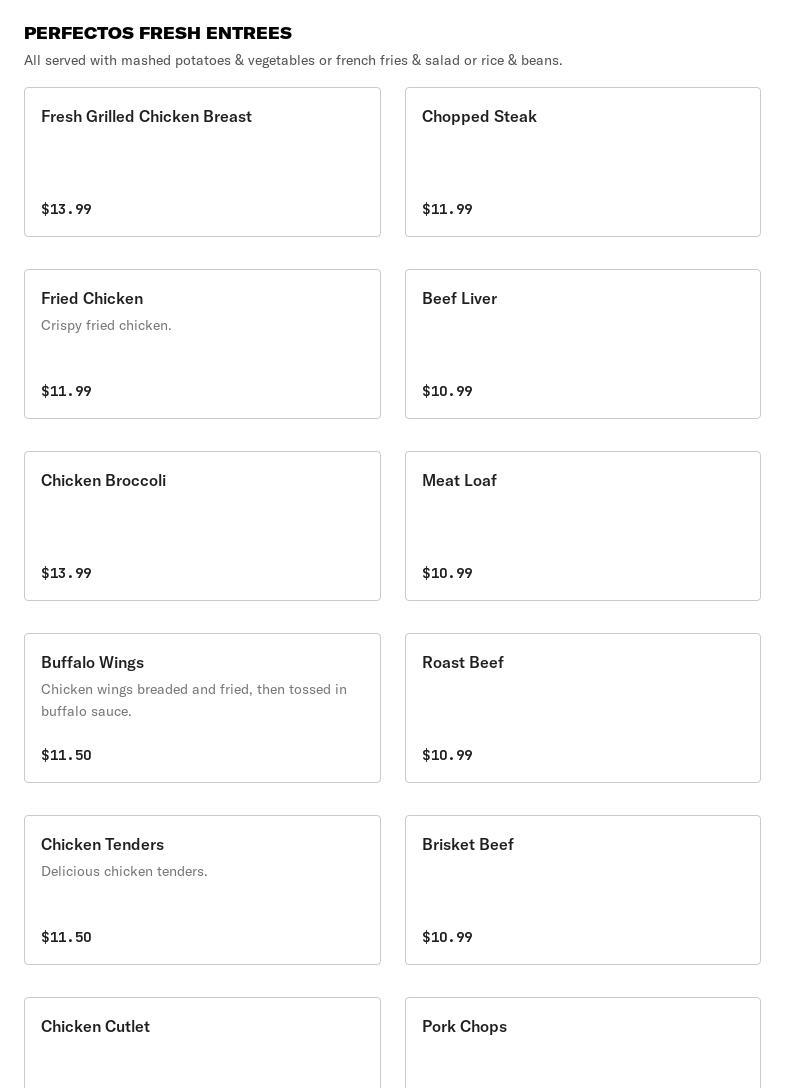This screenshot has width=785, height=1088.
Task: Click the $13.99 price on Chicken Broccoli
Action: (x=66, y=573)
